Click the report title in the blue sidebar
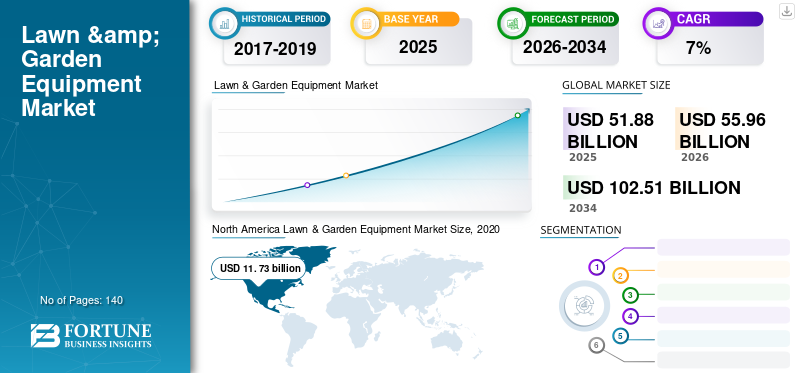The image size is (800, 373). click(x=90, y=71)
